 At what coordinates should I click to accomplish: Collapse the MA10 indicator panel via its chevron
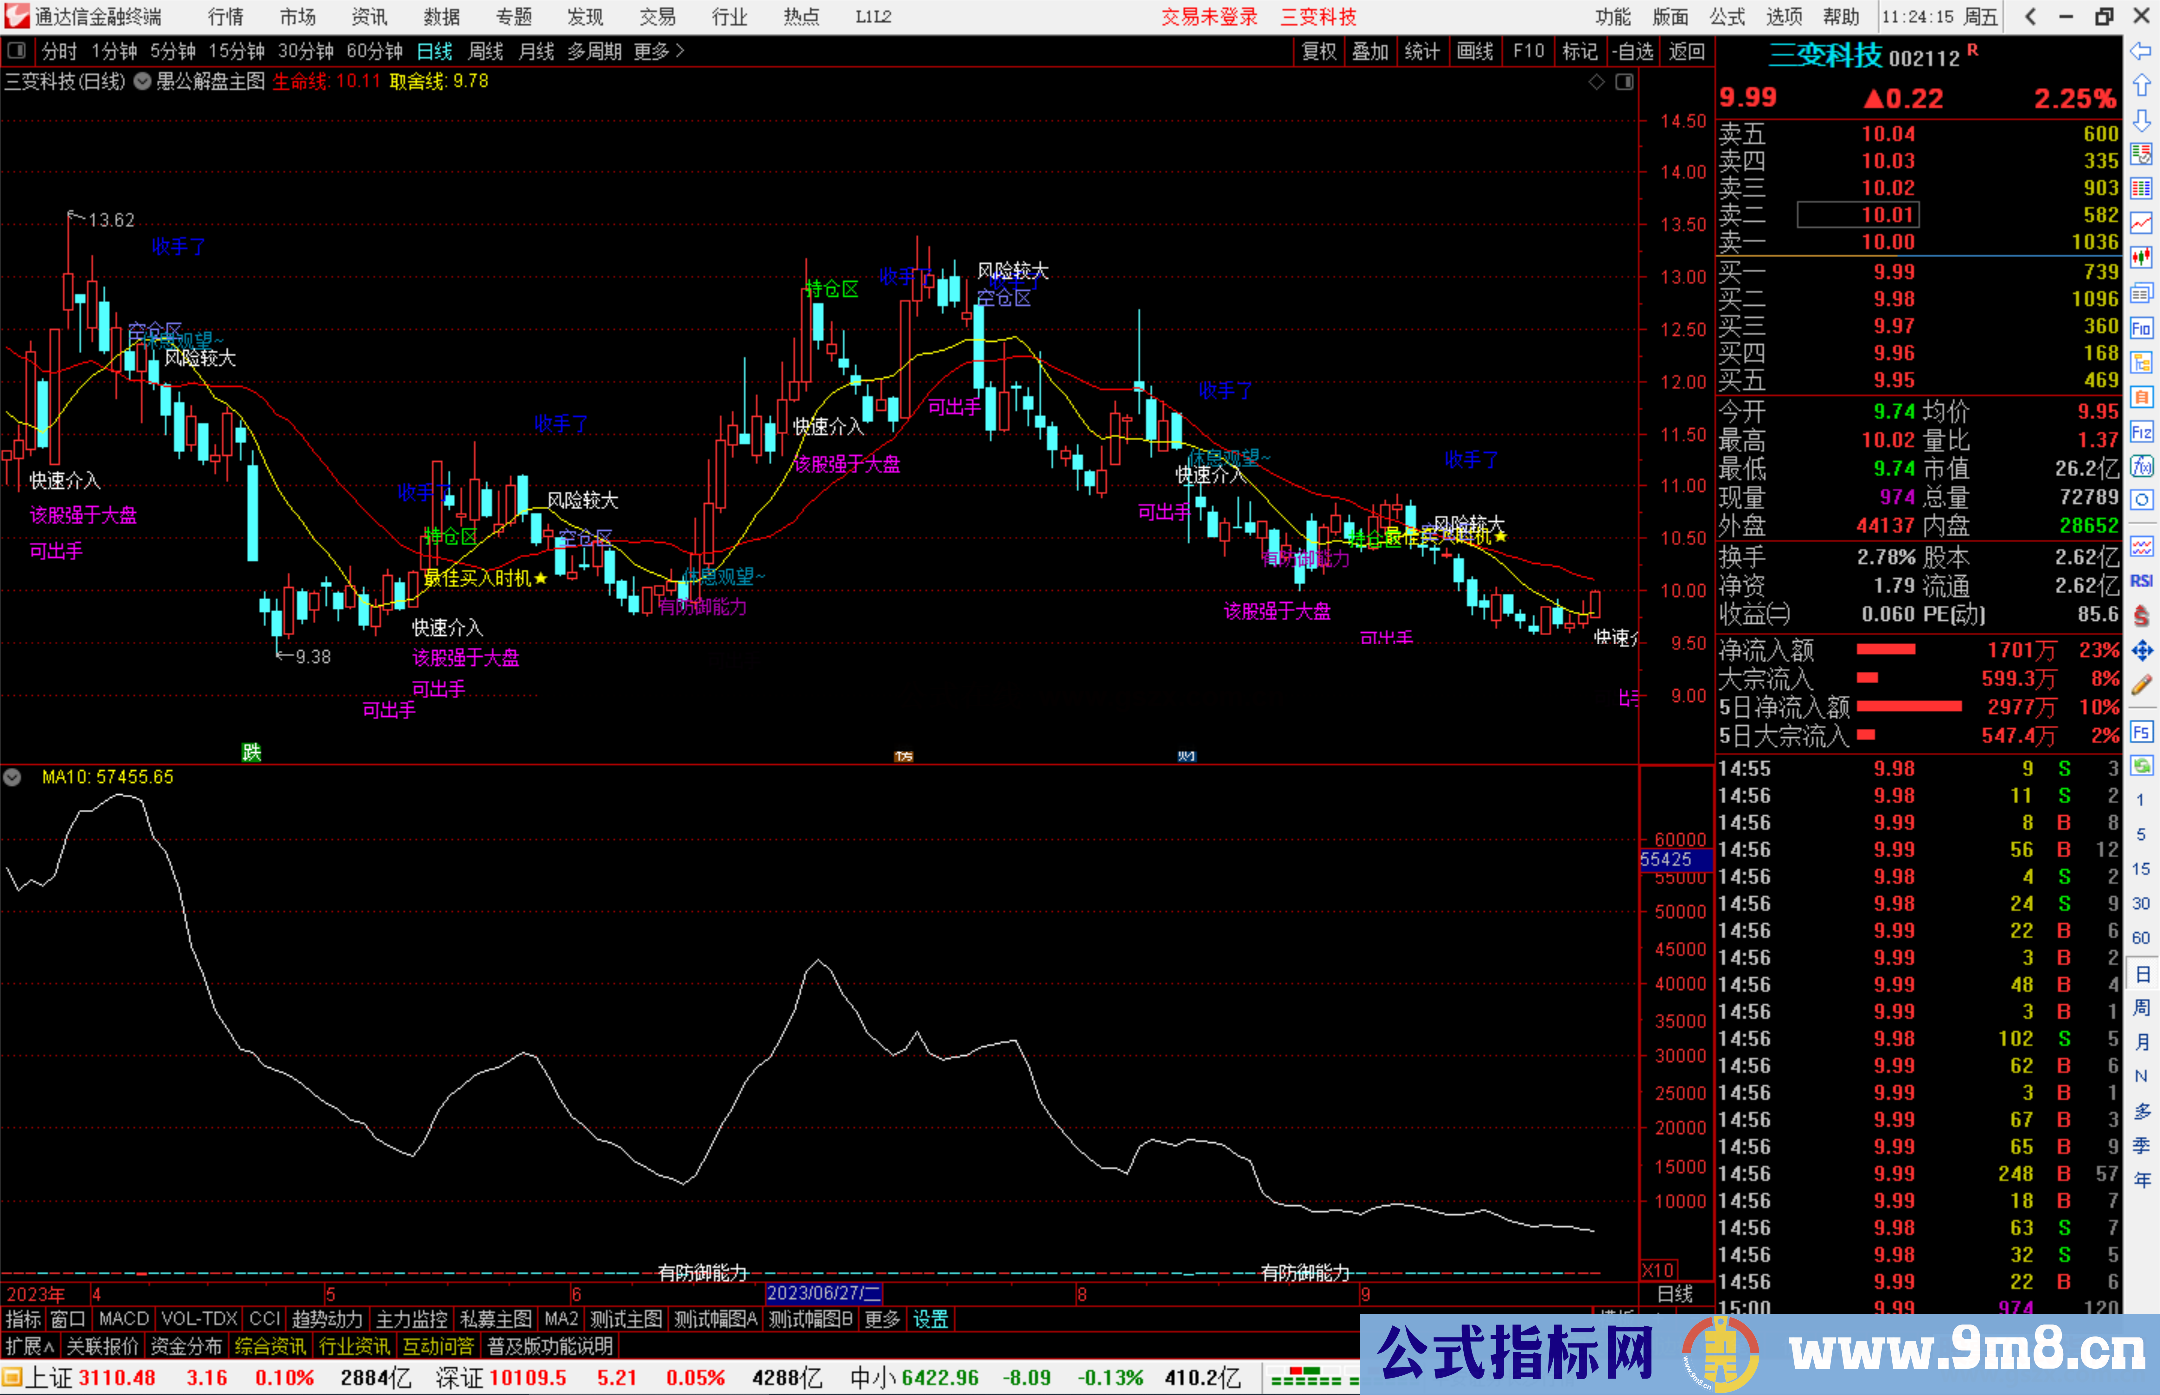click(13, 778)
